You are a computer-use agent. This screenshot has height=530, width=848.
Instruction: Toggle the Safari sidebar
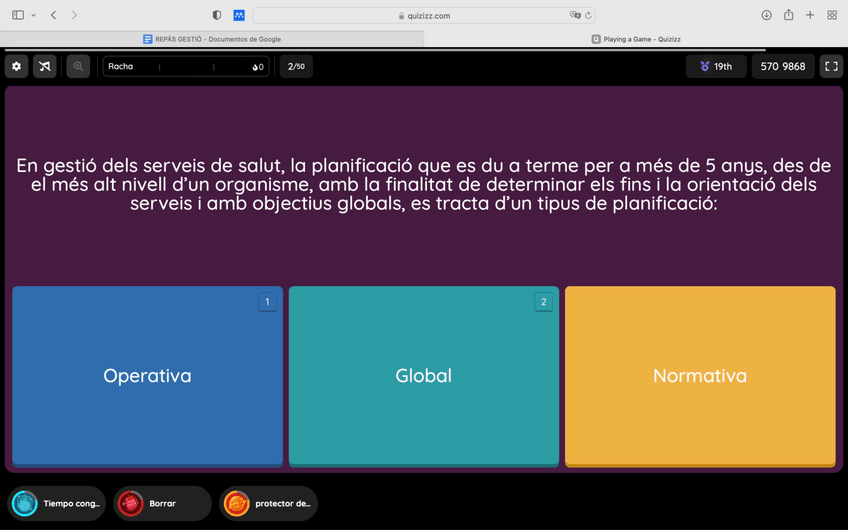pos(18,15)
